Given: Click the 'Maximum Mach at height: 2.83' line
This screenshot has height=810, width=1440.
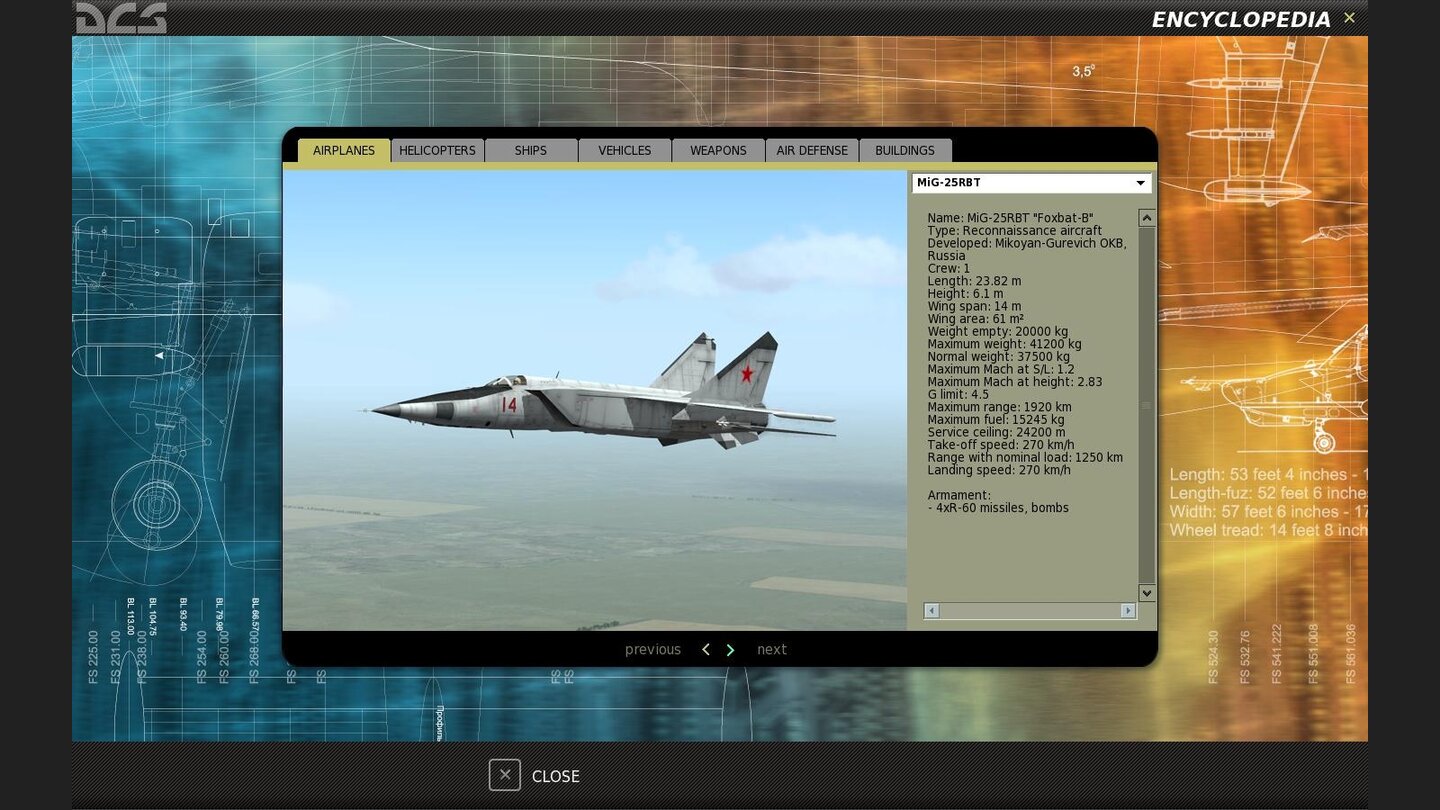Looking at the screenshot, I should coord(1014,382).
